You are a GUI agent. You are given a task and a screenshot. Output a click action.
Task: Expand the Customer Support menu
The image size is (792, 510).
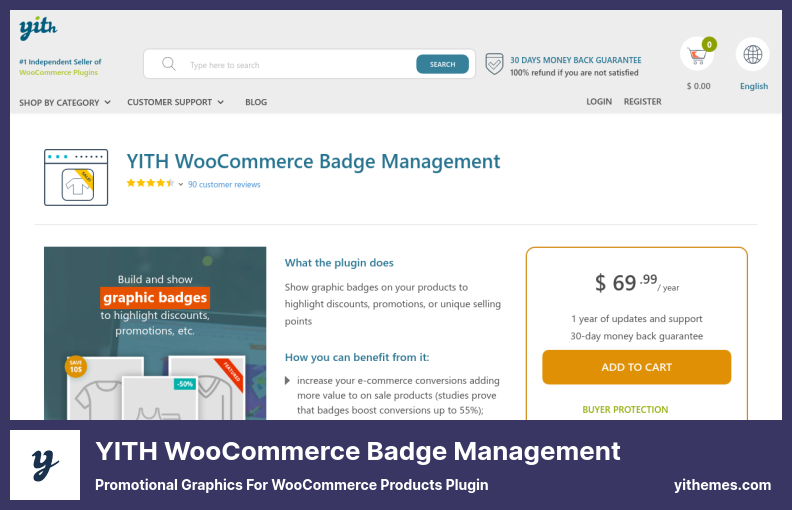tap(175, 102)
